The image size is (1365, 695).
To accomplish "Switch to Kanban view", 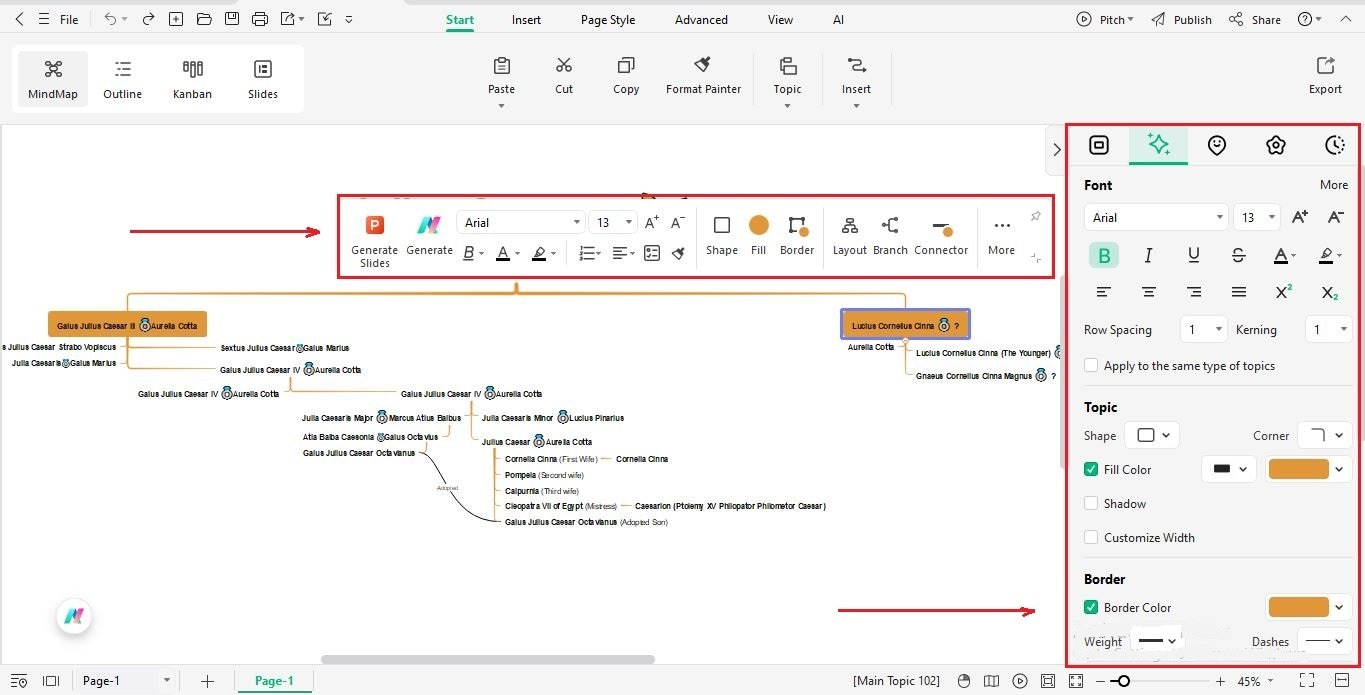I will (192, 79).
